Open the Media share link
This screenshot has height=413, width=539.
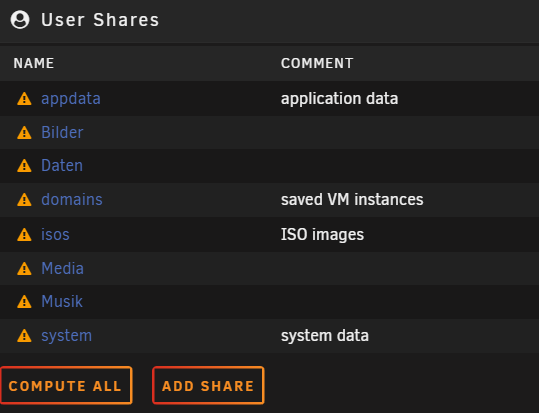pyautogui.click(x=62, y=268)
